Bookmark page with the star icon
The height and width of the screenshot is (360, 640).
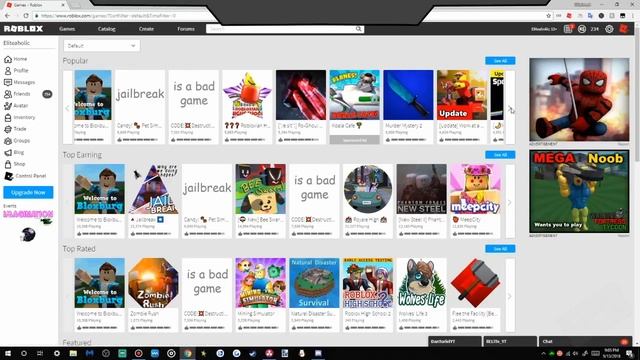pyautogui.click(x=548, y=16)
